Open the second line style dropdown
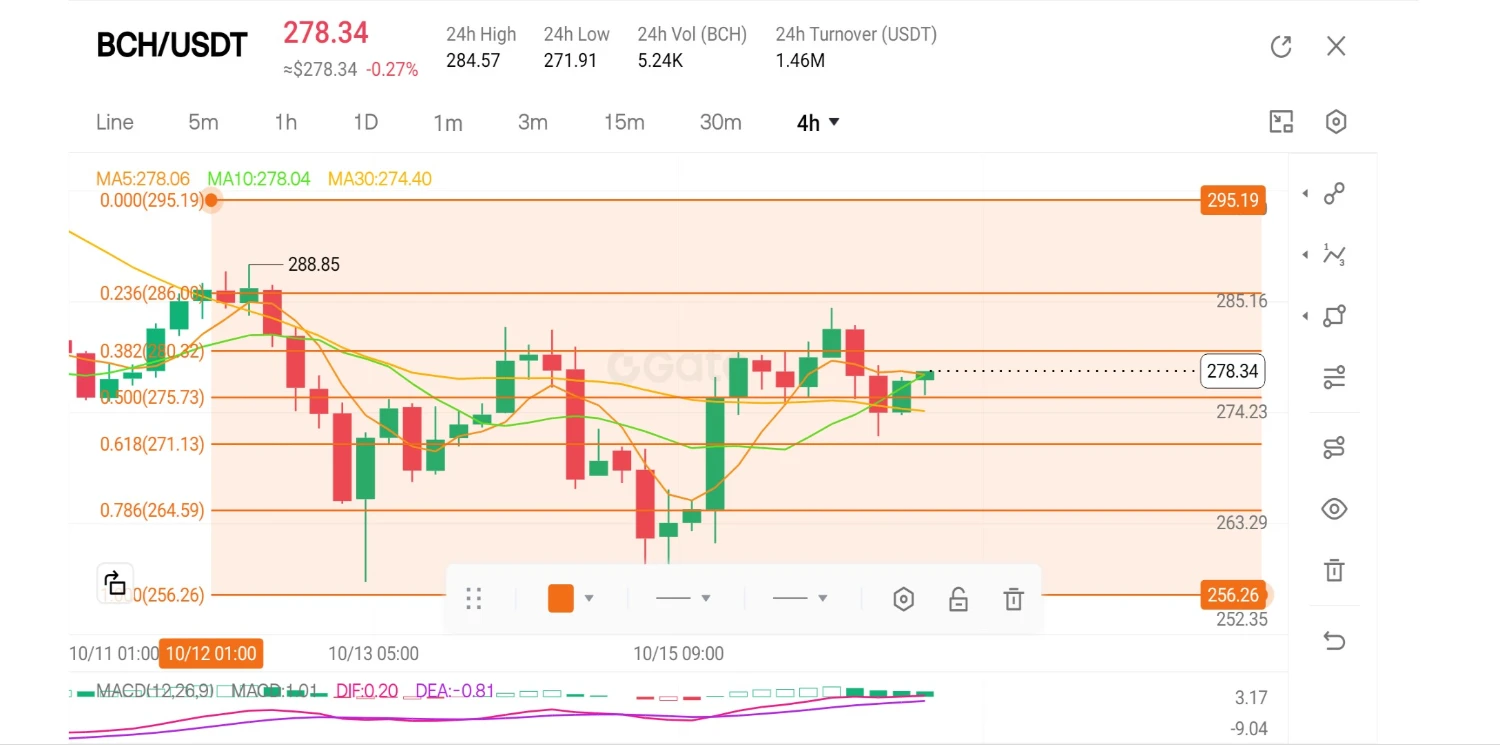Image resolution: width=1500 pixels, height=745 pixels. tap(800, 598)
